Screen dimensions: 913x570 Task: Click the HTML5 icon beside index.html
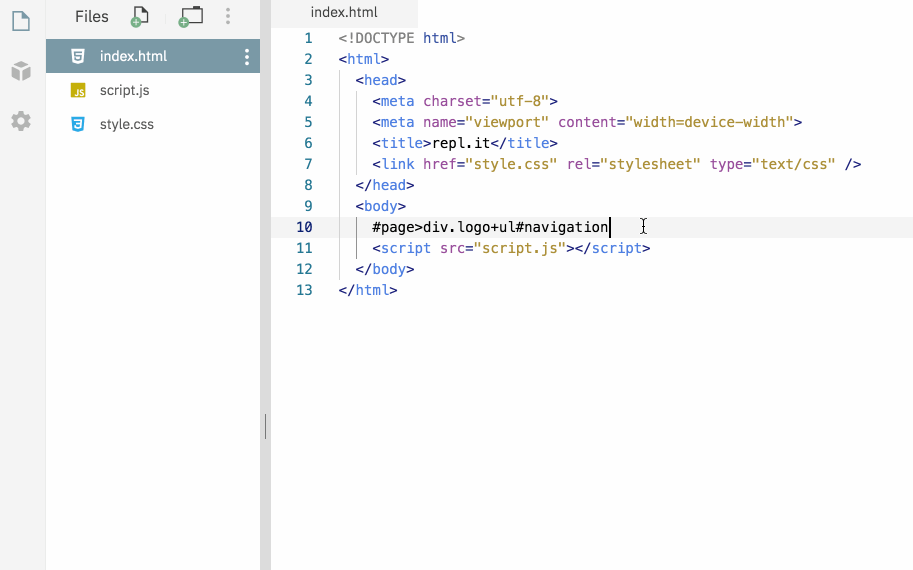[x=78, y=56]
